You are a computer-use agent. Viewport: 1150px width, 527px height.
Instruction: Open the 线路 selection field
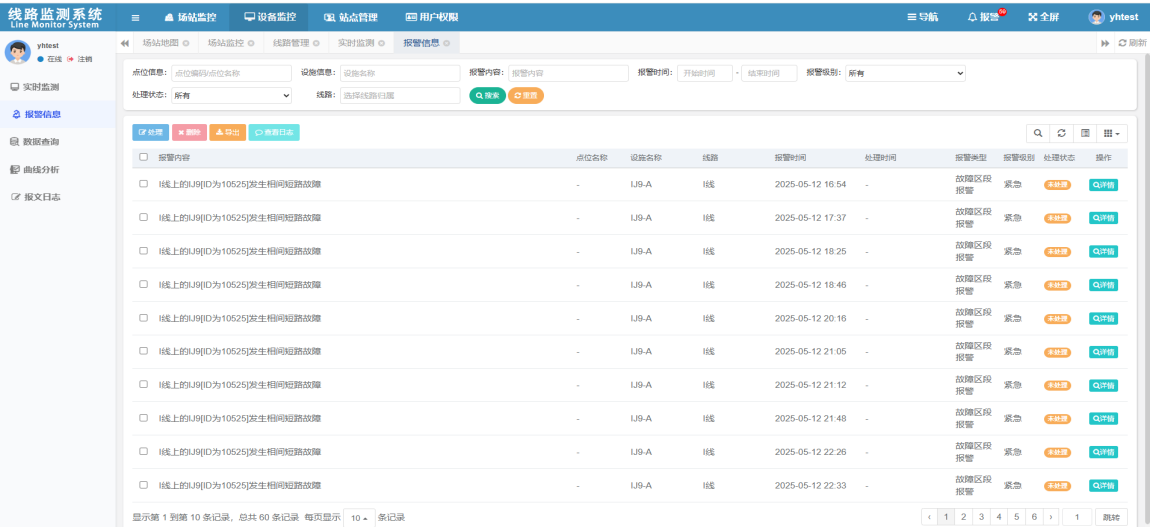(x=400, y=95)
